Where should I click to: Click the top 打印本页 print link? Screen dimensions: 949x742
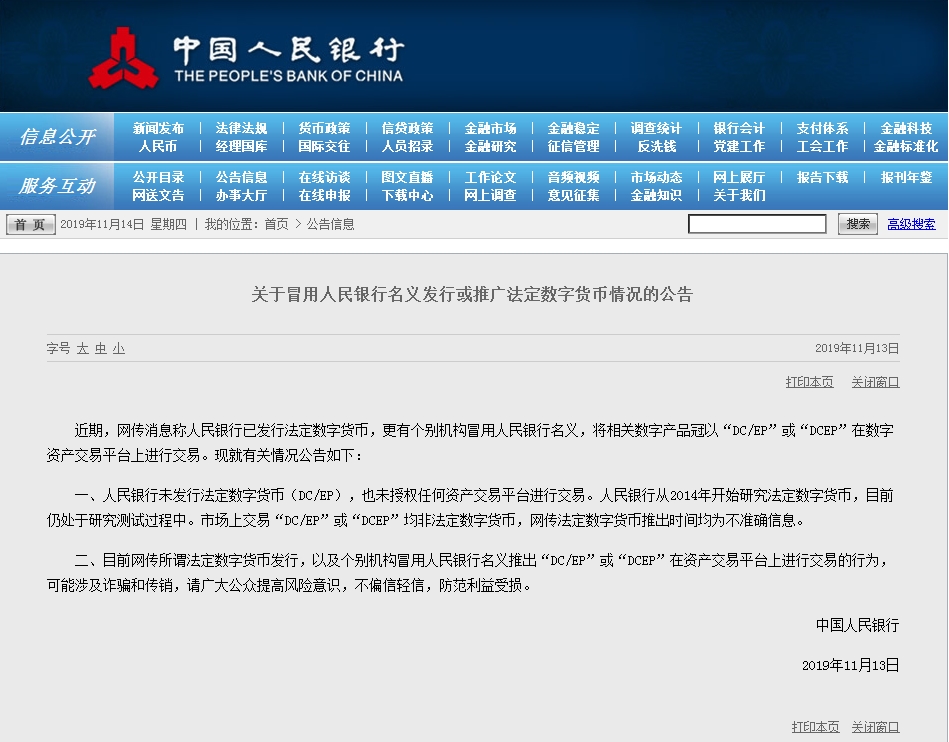[x=809, y=382]
